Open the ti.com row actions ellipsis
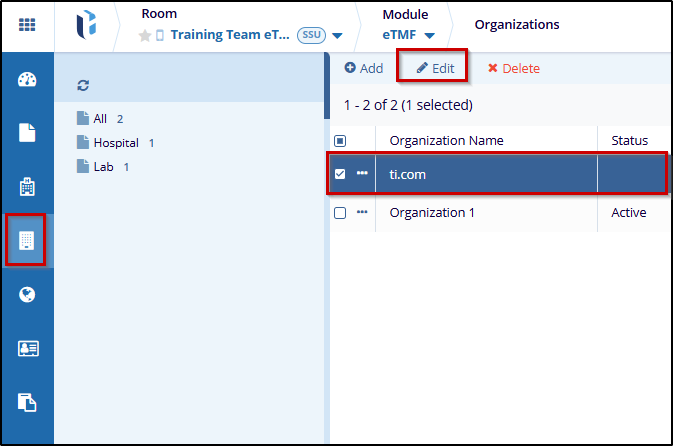This screenshot has width=673, height=446. click(362, 174)
